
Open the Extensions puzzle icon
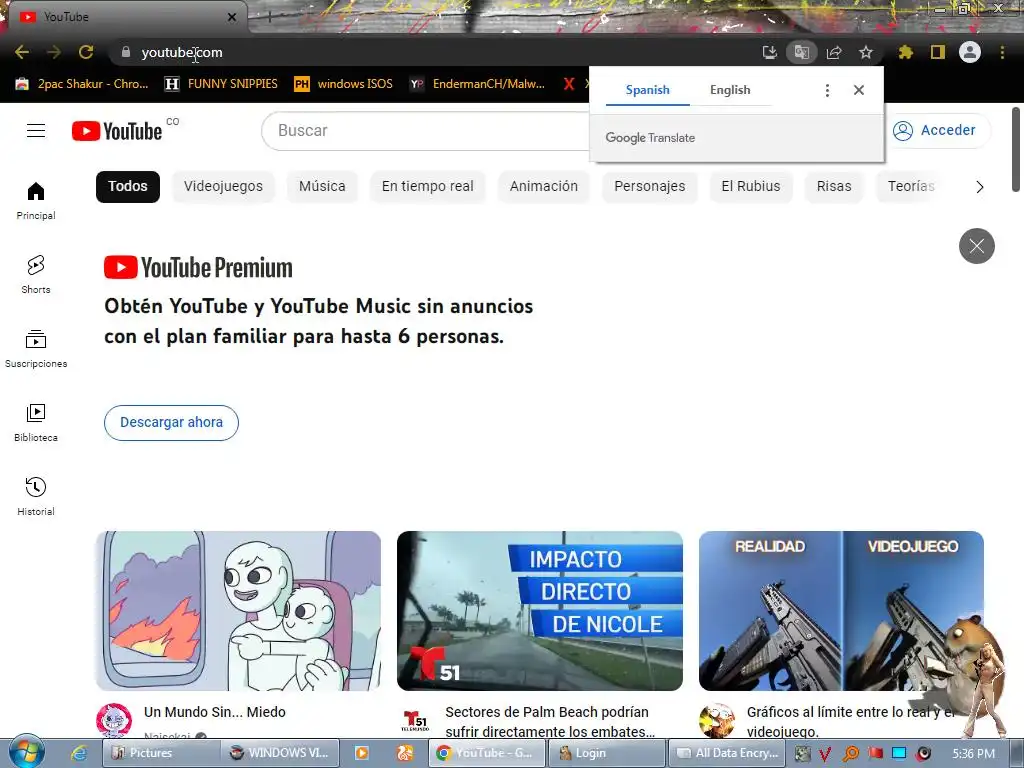(x=905, y=52)
